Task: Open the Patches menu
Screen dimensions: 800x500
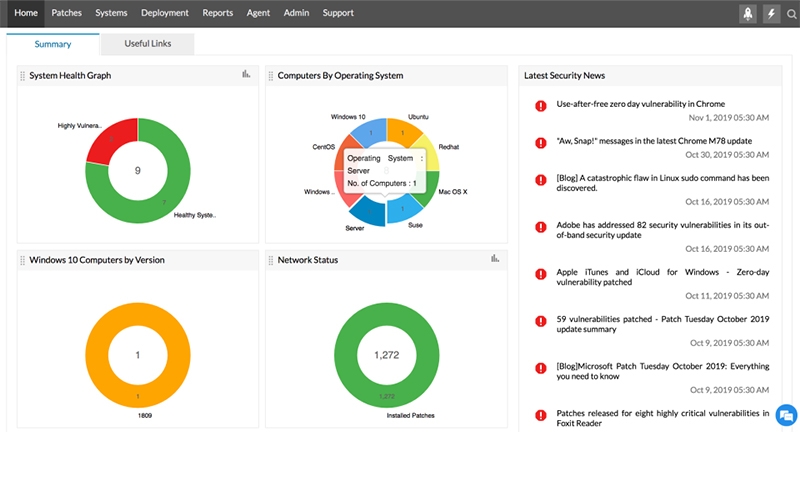Action: coord(66,13)
